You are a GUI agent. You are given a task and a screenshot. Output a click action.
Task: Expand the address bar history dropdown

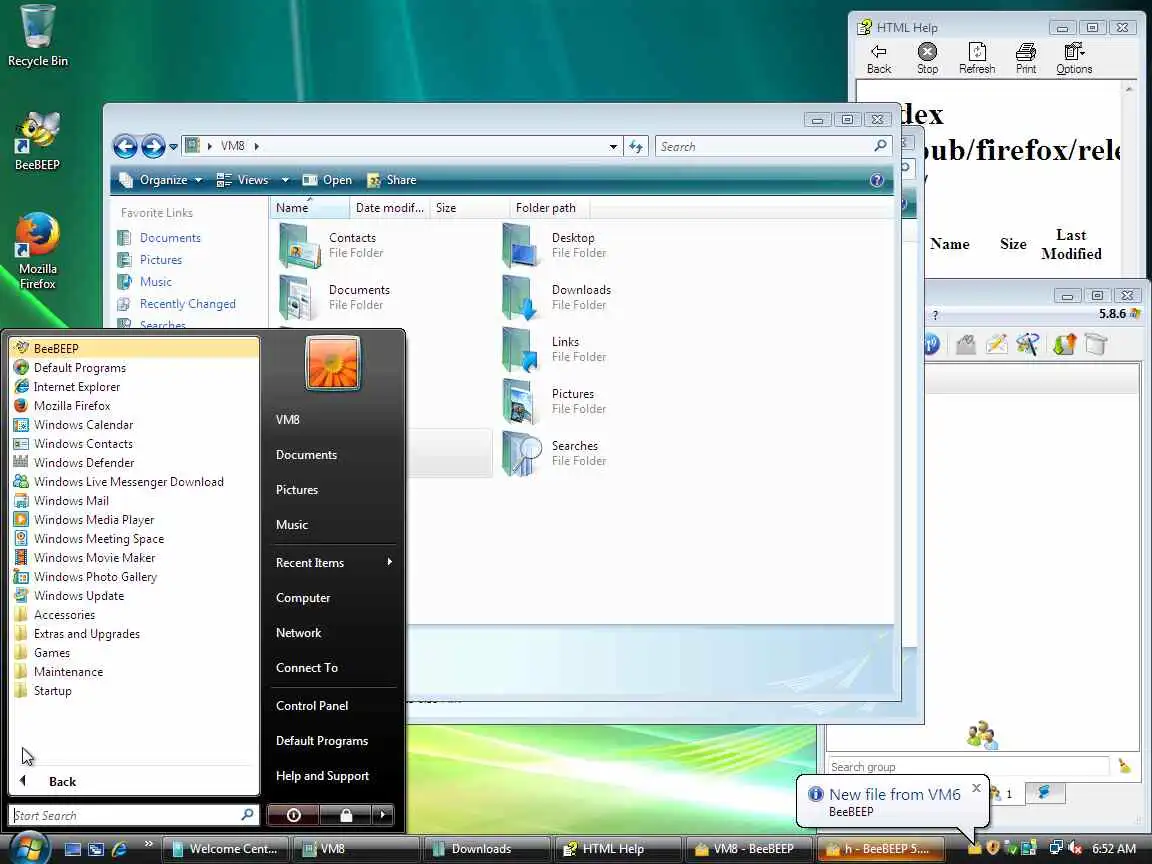pos(613,146)
